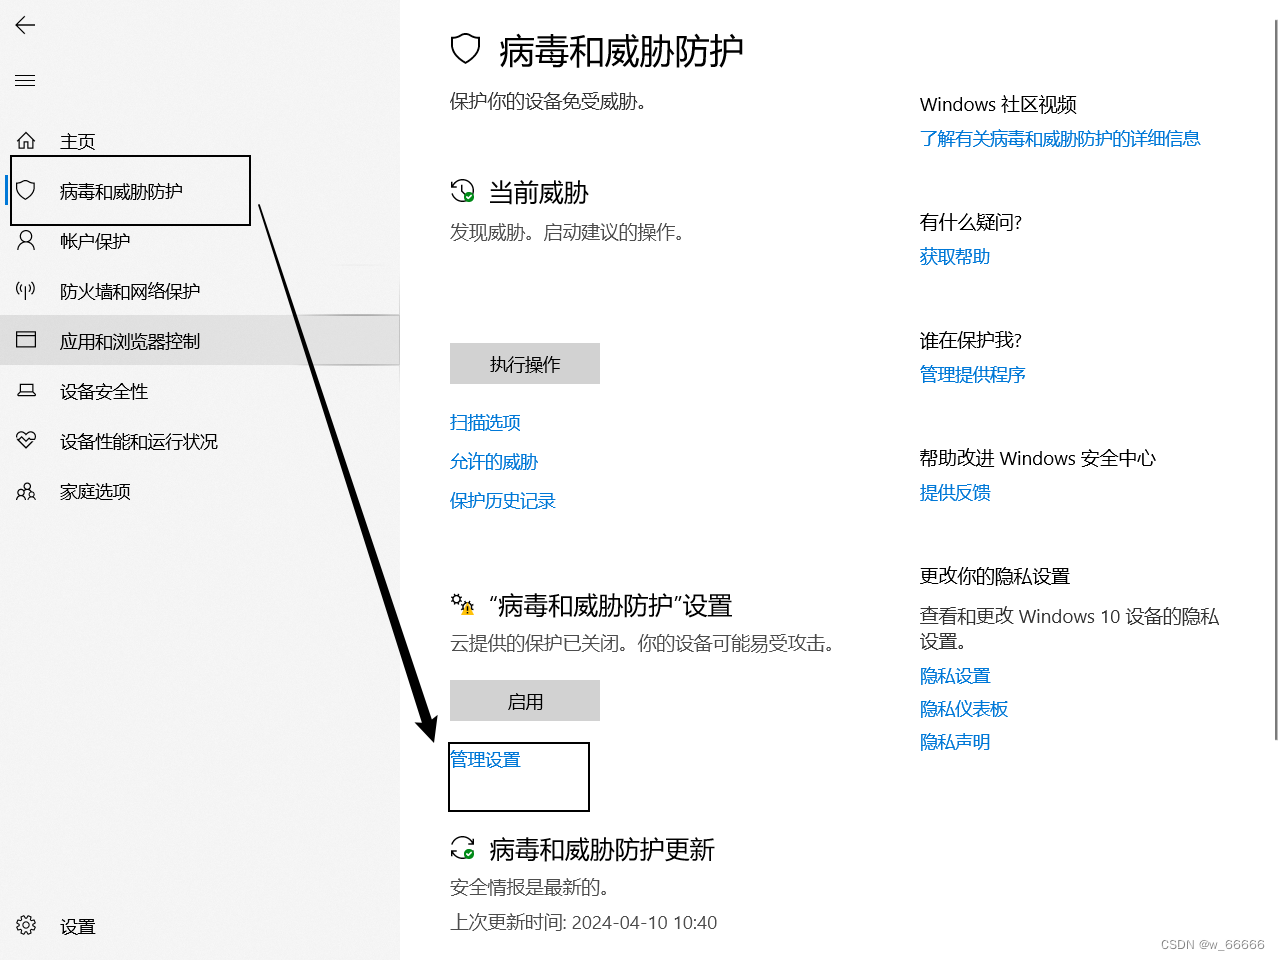
Task: Click the heart icon for 设备性能和运行状况
Action: pyautogui.click(x=26, y=440)
